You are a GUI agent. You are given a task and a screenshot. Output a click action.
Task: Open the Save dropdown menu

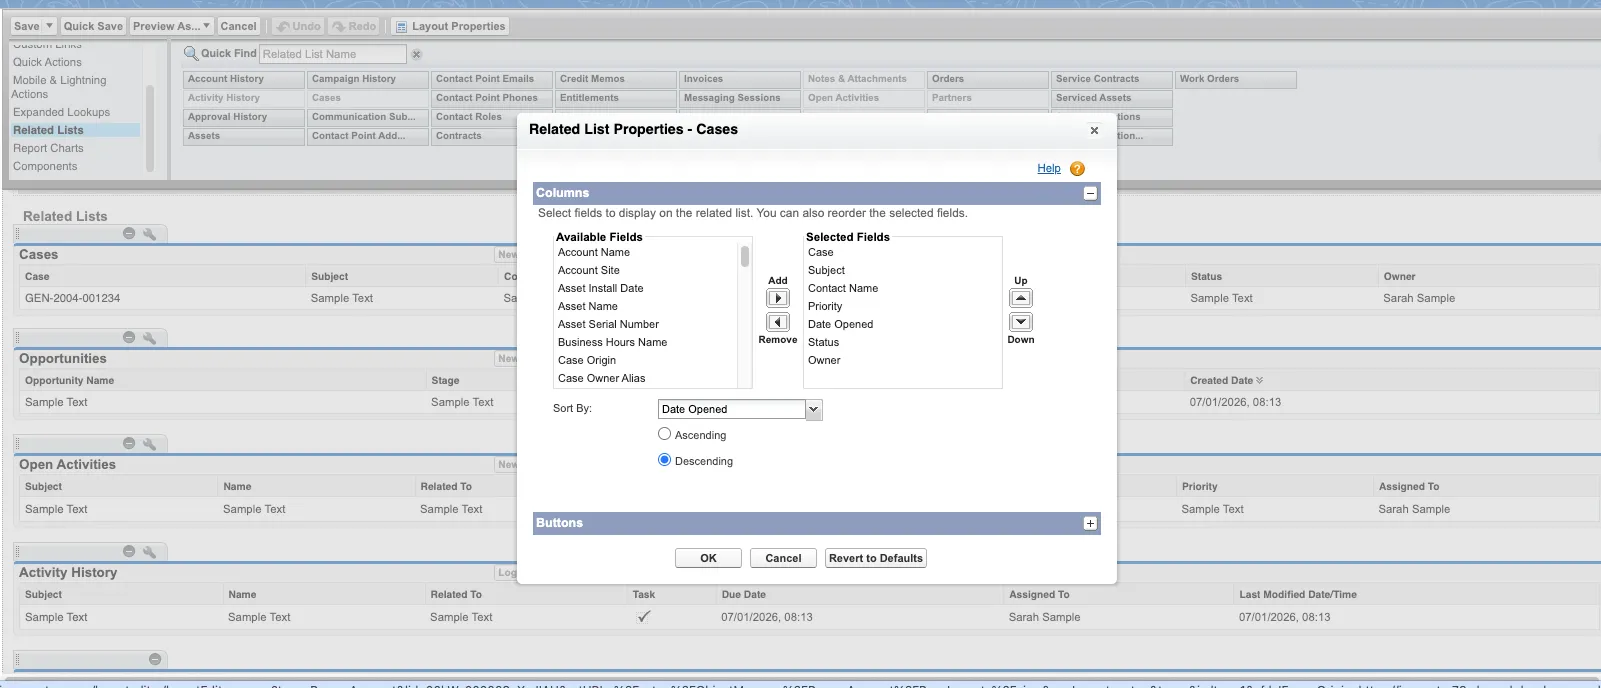click(x=50, y=26)
